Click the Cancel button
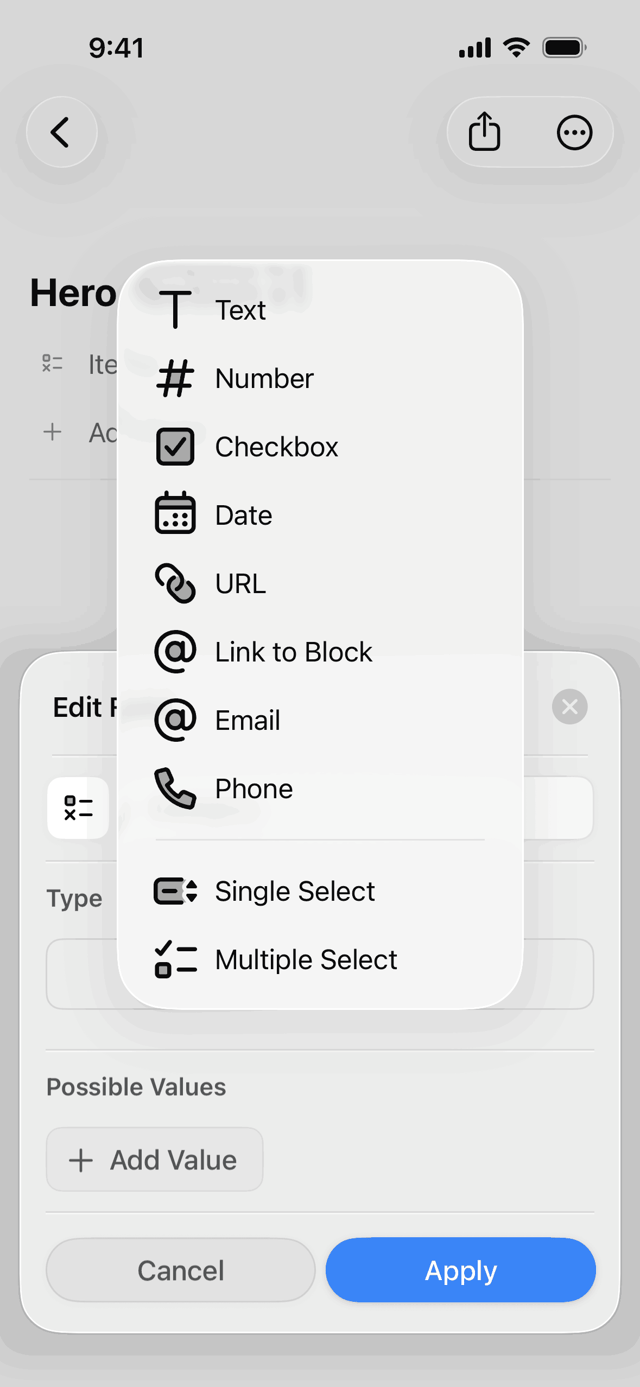This screenshot has width=640, height=1387. point(181,1270)
